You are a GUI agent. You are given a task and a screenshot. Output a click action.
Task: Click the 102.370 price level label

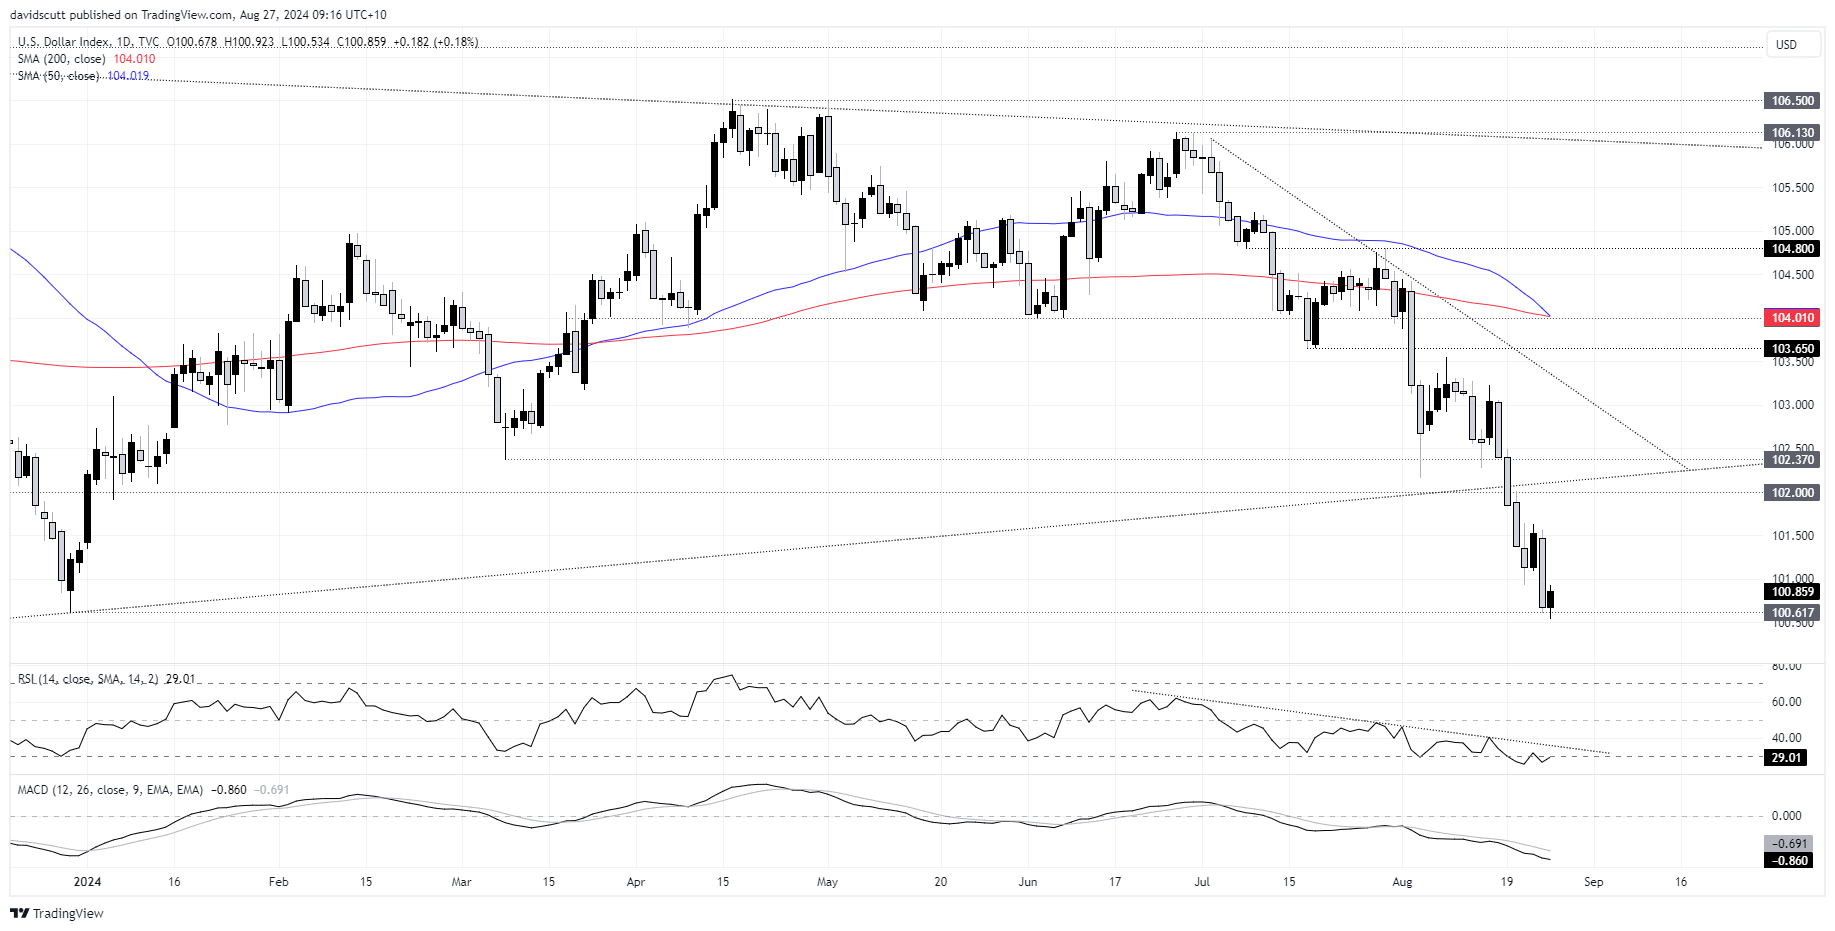click(1793, 460)
